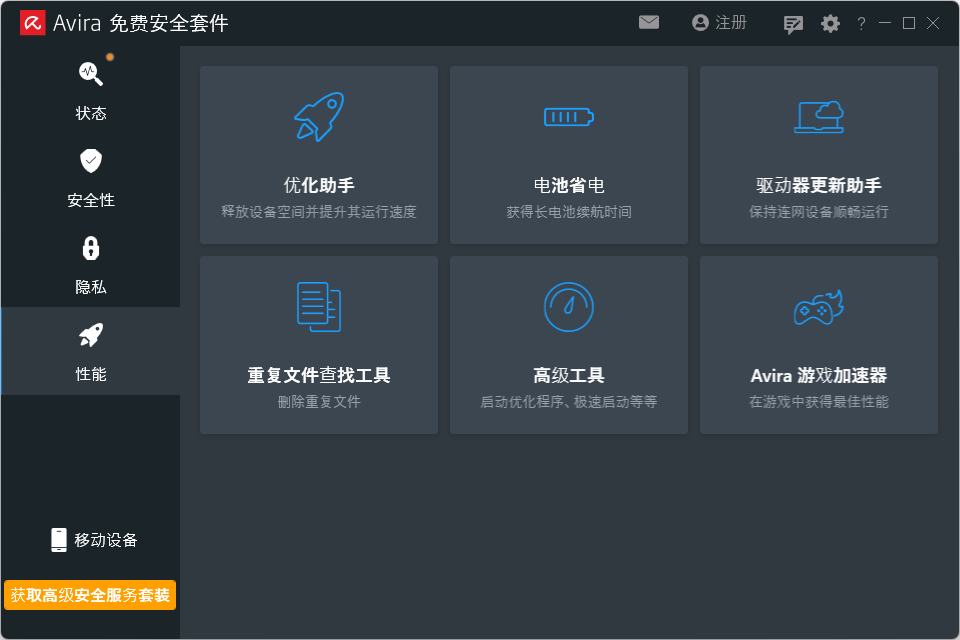Open the 电池省电 card title
Image resolution: width=960 pixels, height=640 pixels.
click(x=569, y=185)
